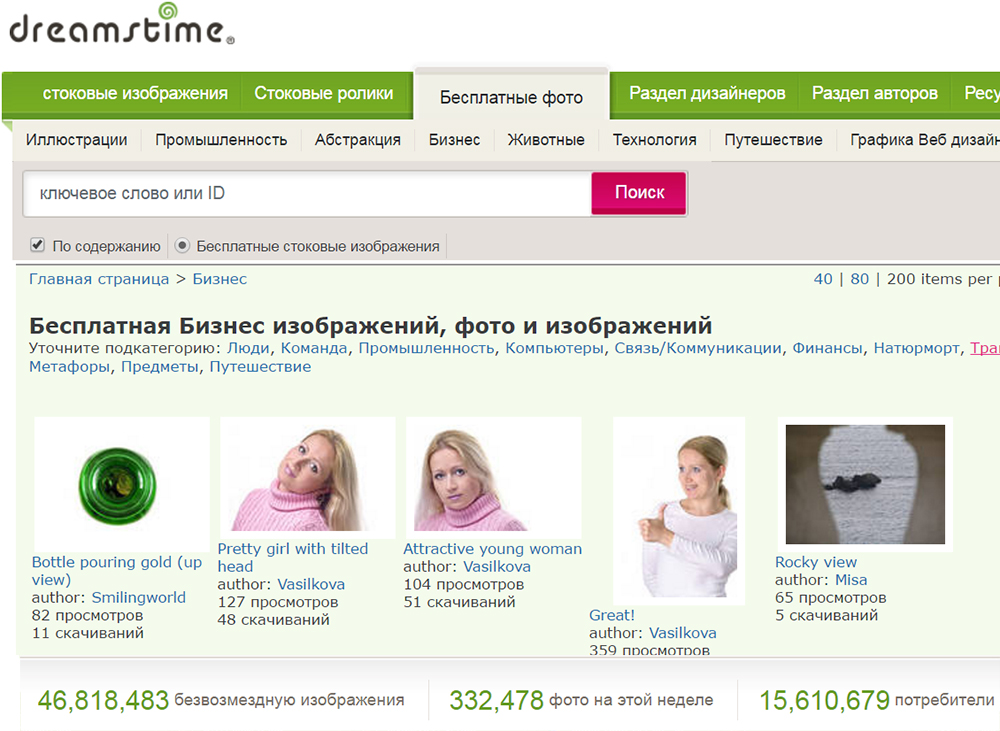Enable the По содержанию checkbox
1000x731 pixels.
point(37,245)
